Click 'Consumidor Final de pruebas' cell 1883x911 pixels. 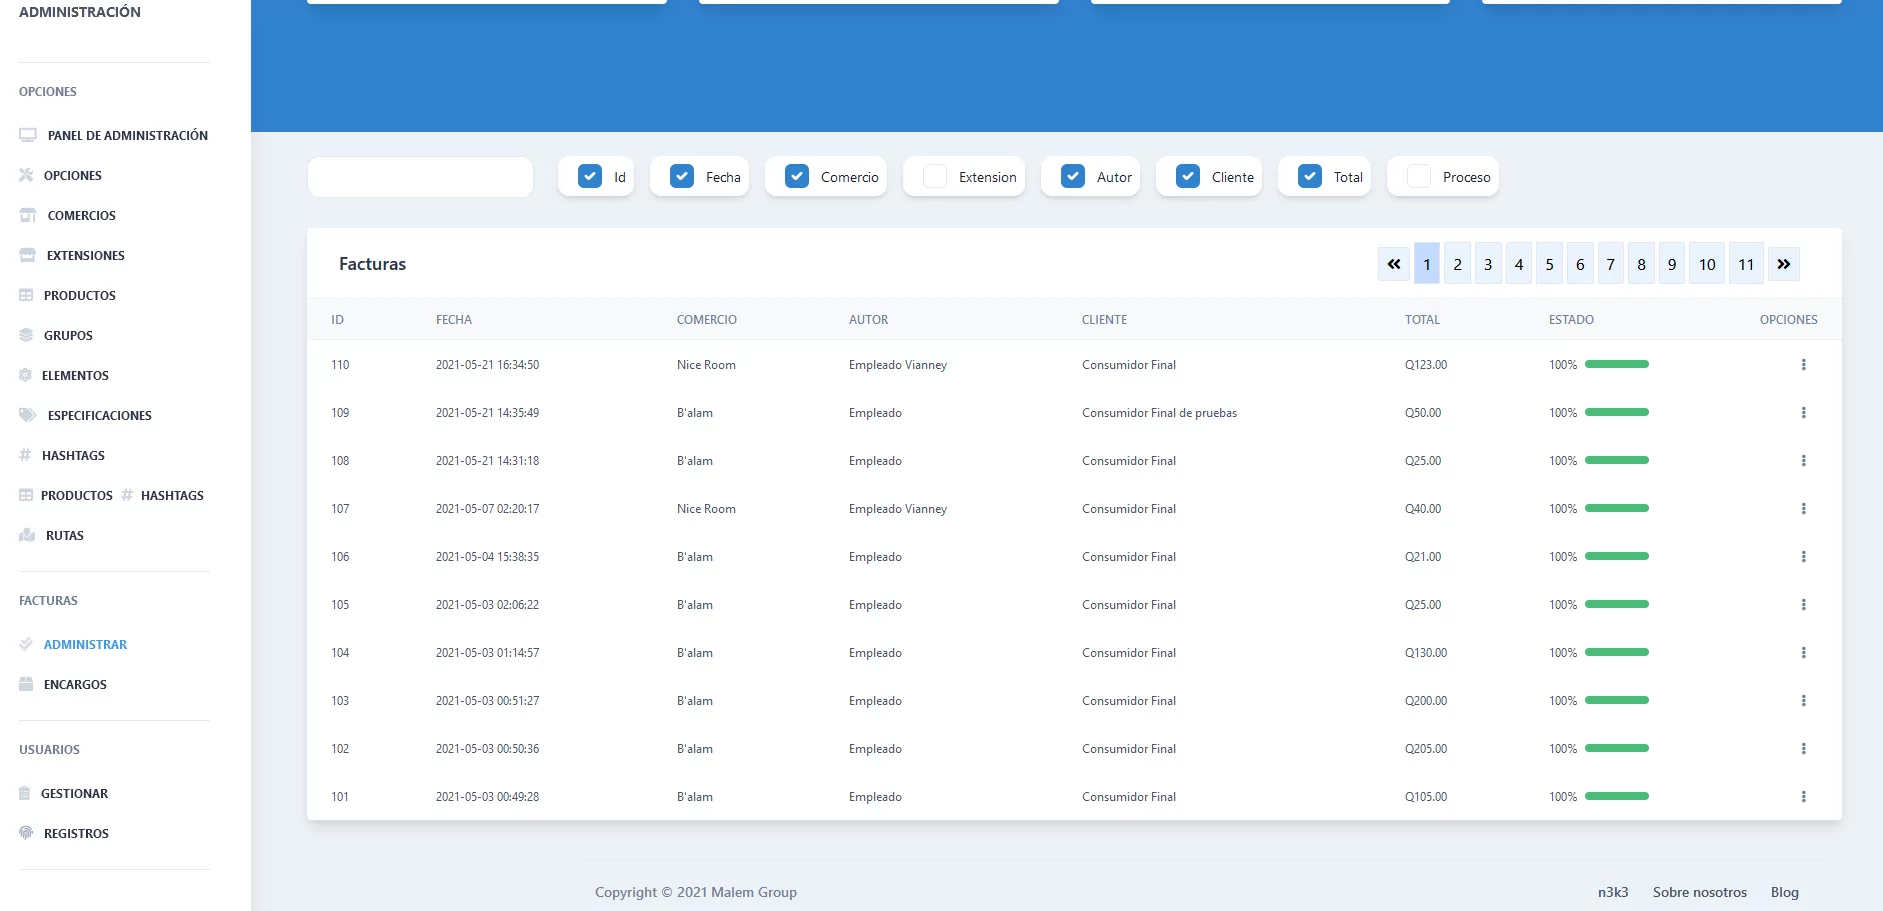point(1159,413)
